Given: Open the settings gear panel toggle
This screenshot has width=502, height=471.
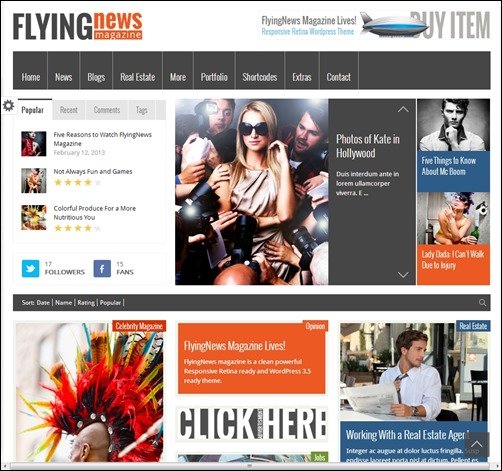Looking at the screenshot, I should point(8,106).
